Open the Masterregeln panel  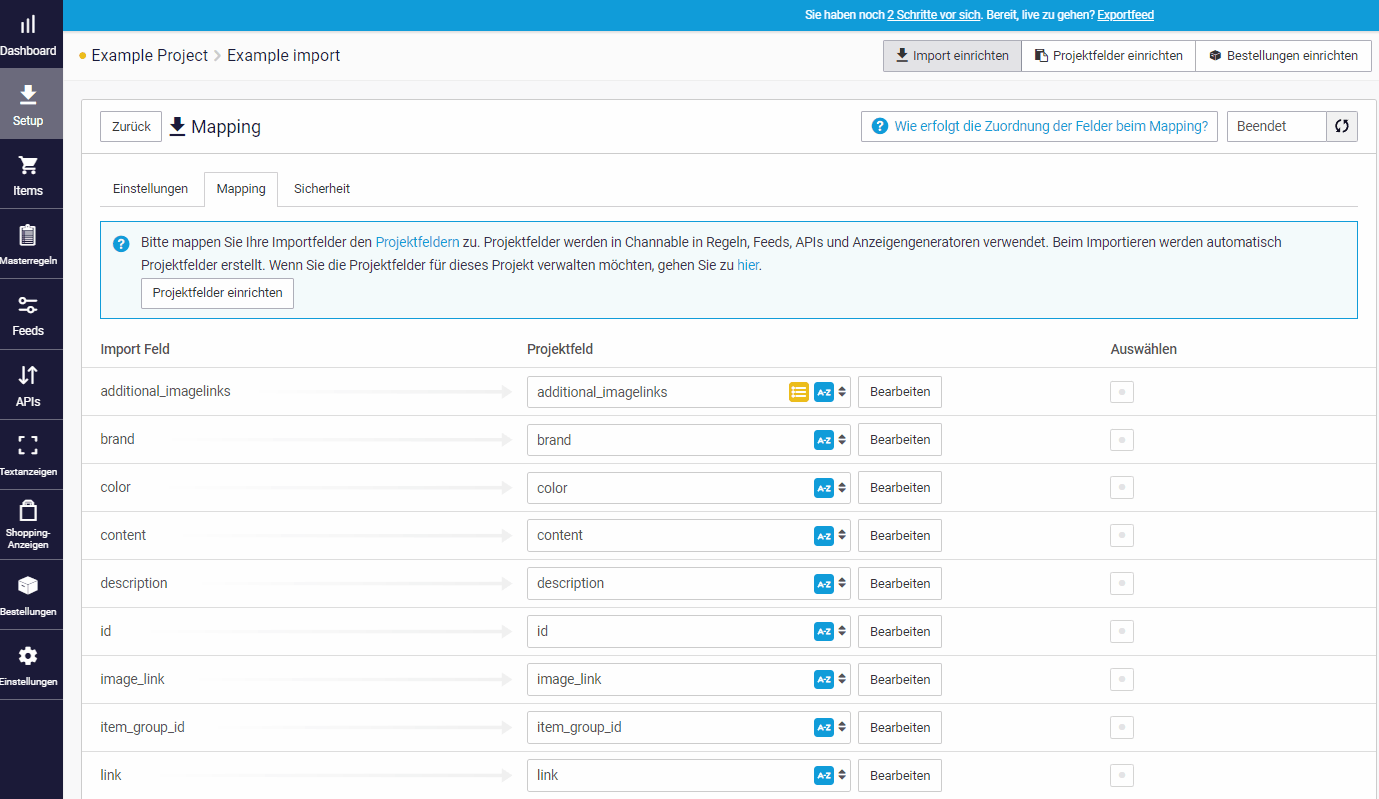(30, 243)
